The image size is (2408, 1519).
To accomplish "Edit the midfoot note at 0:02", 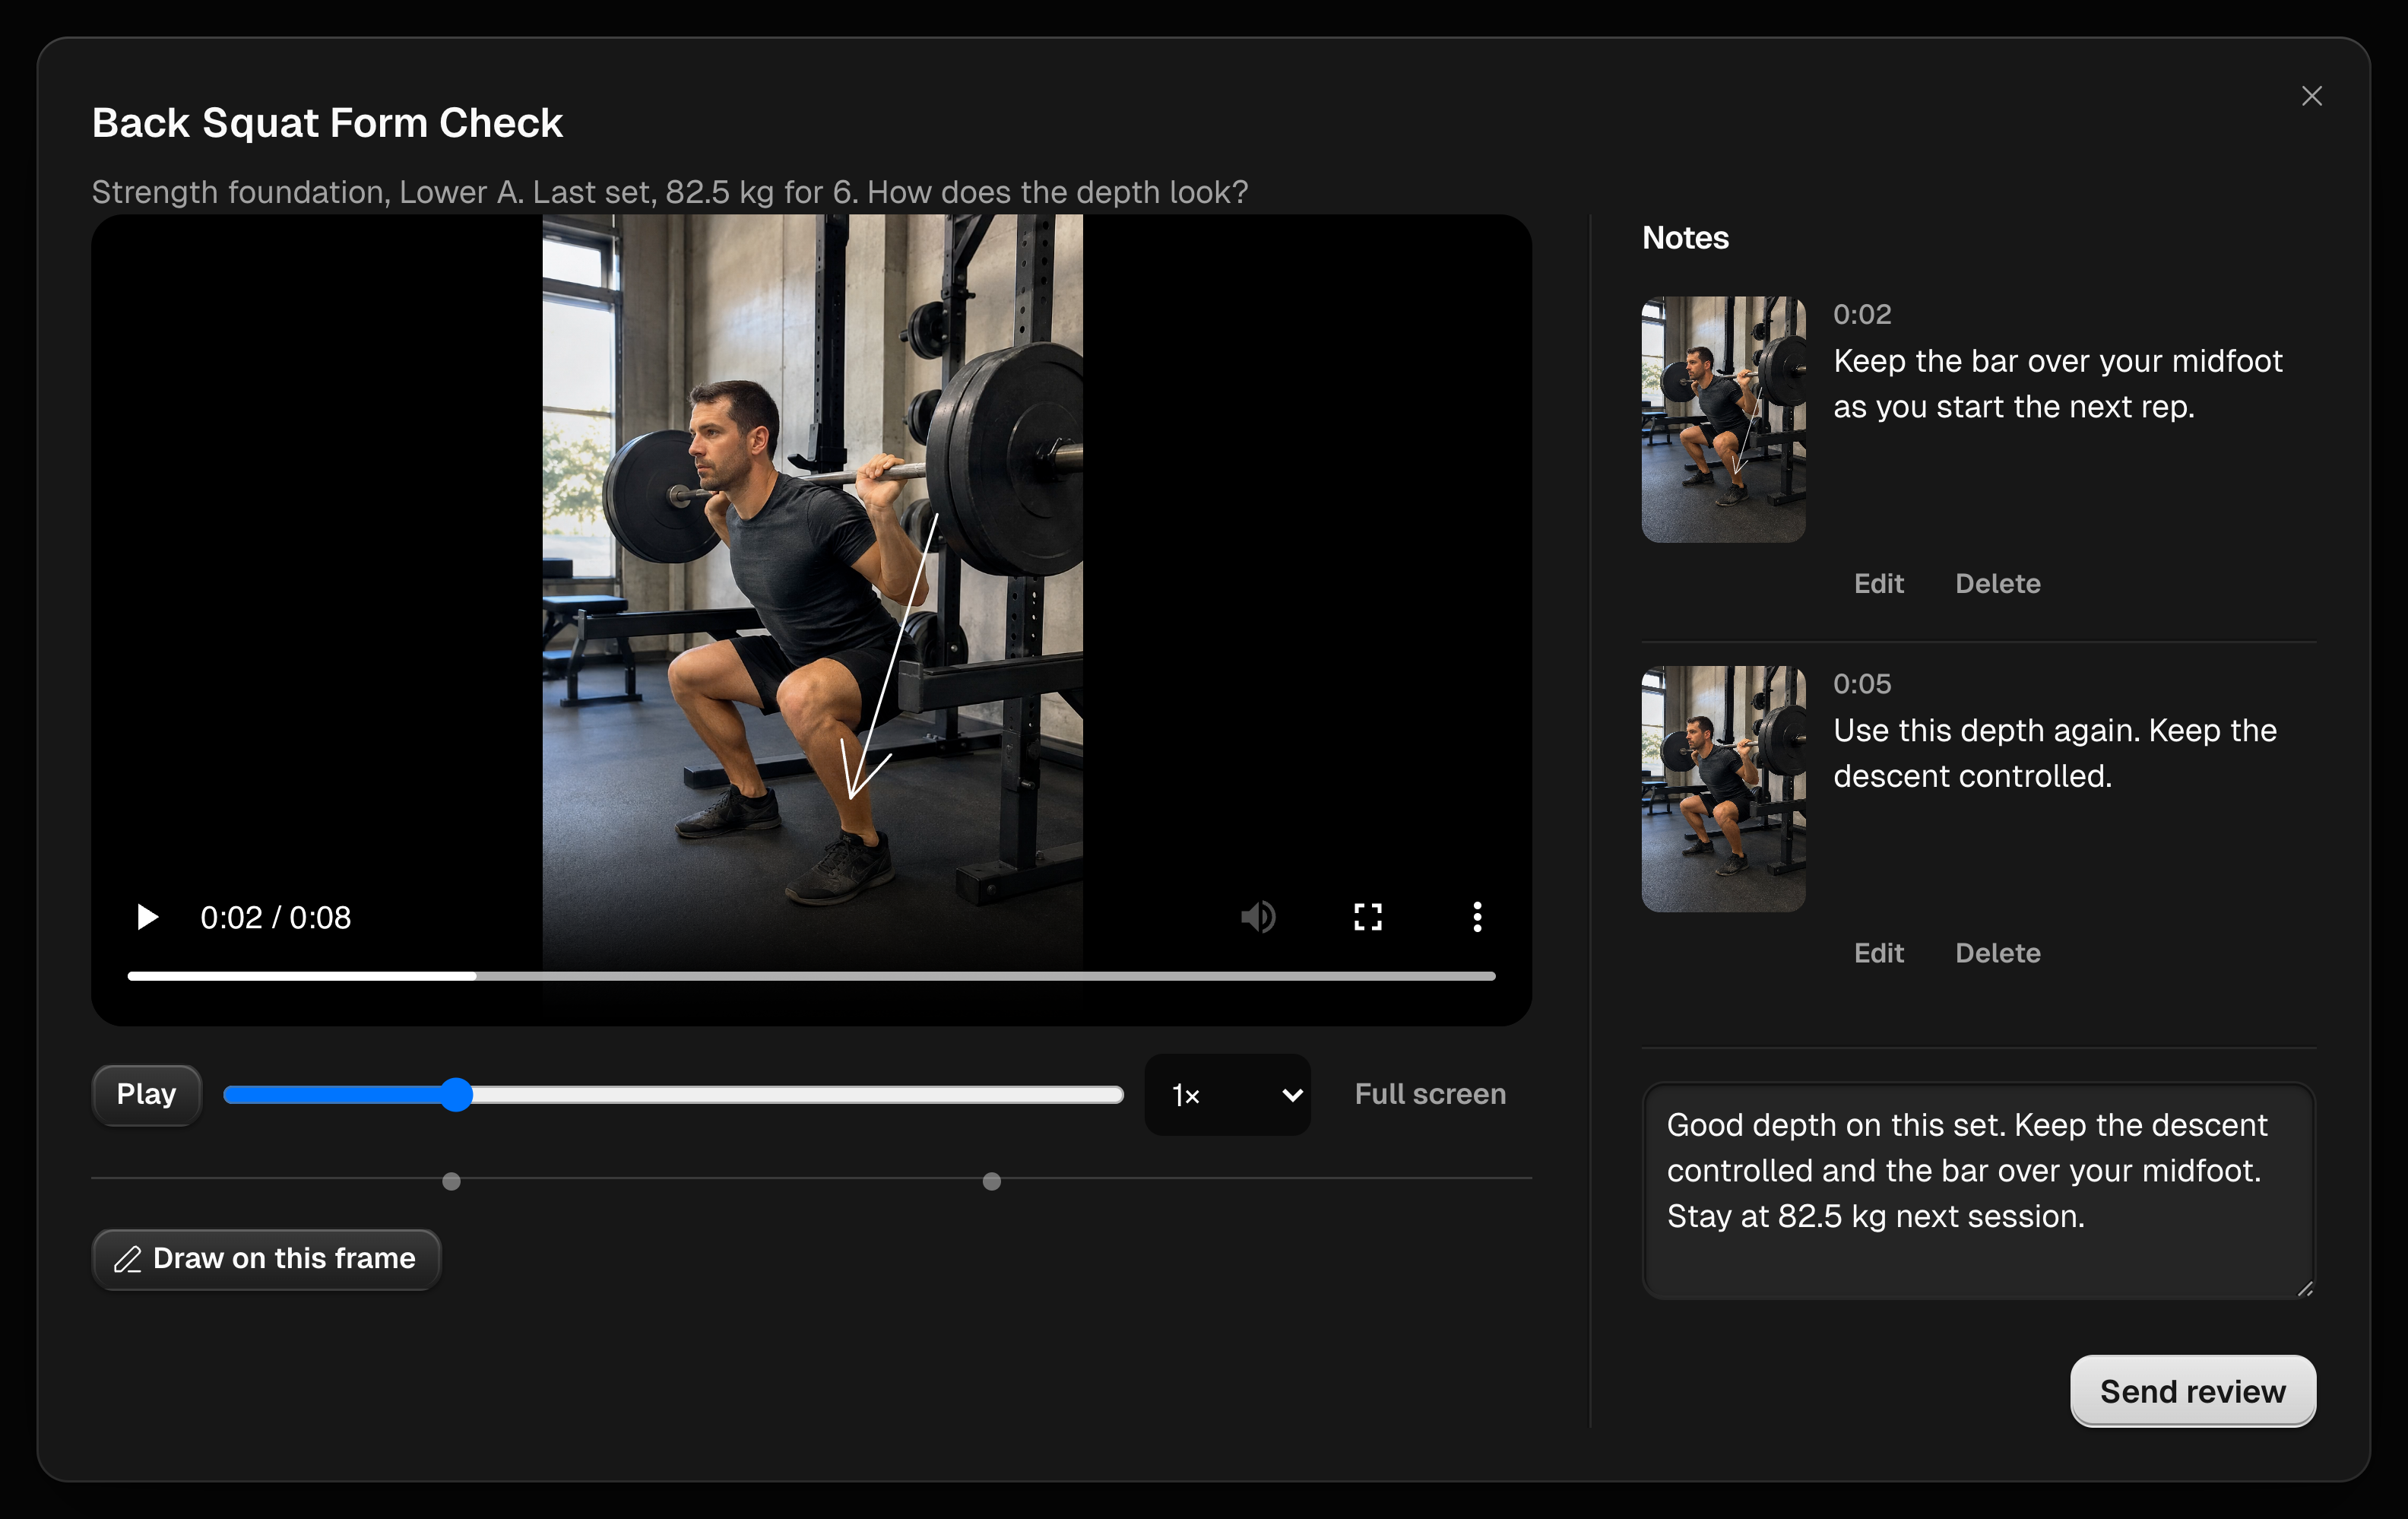I will coord(1878,583).
